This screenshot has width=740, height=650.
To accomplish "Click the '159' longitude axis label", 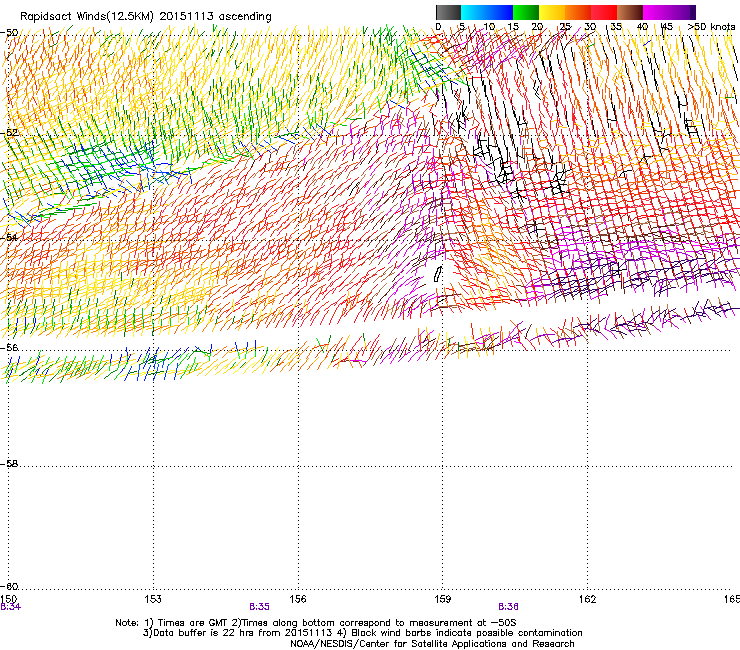I will (x=443, y=599).
